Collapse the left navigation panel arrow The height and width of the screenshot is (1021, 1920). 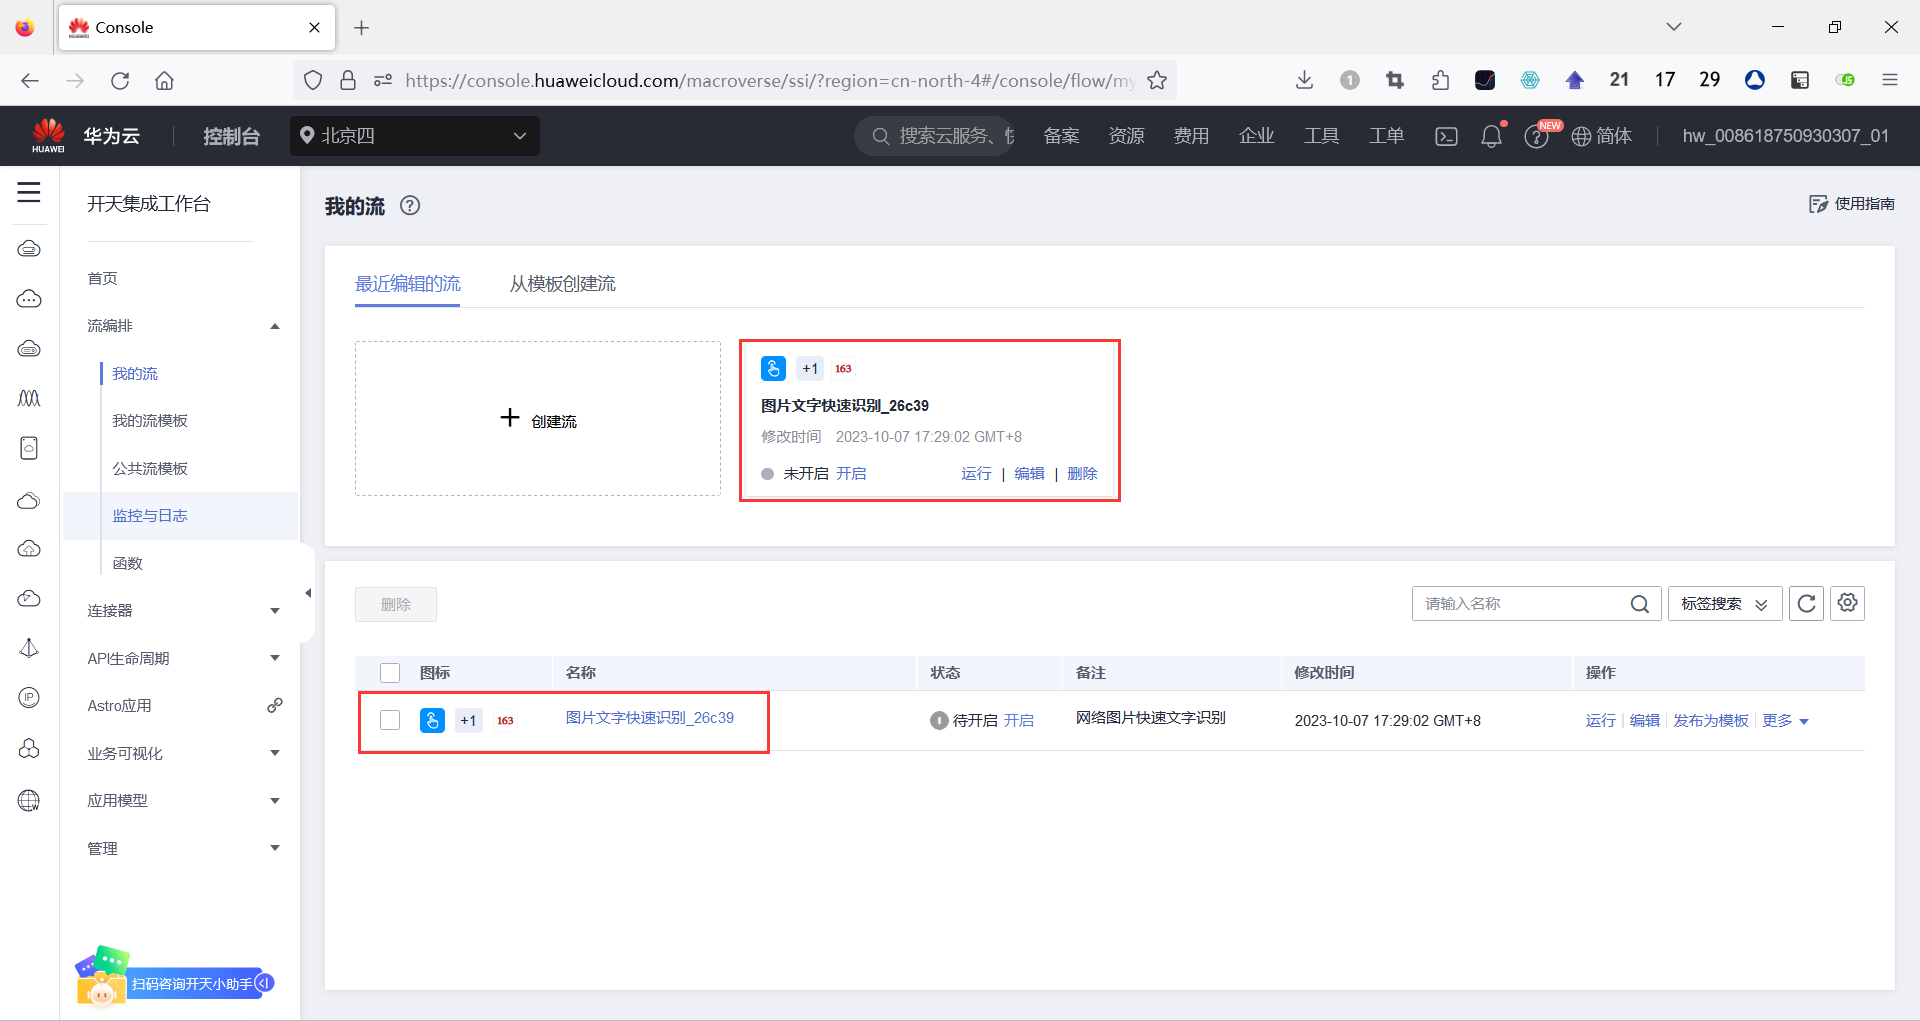tap(308, 593)
